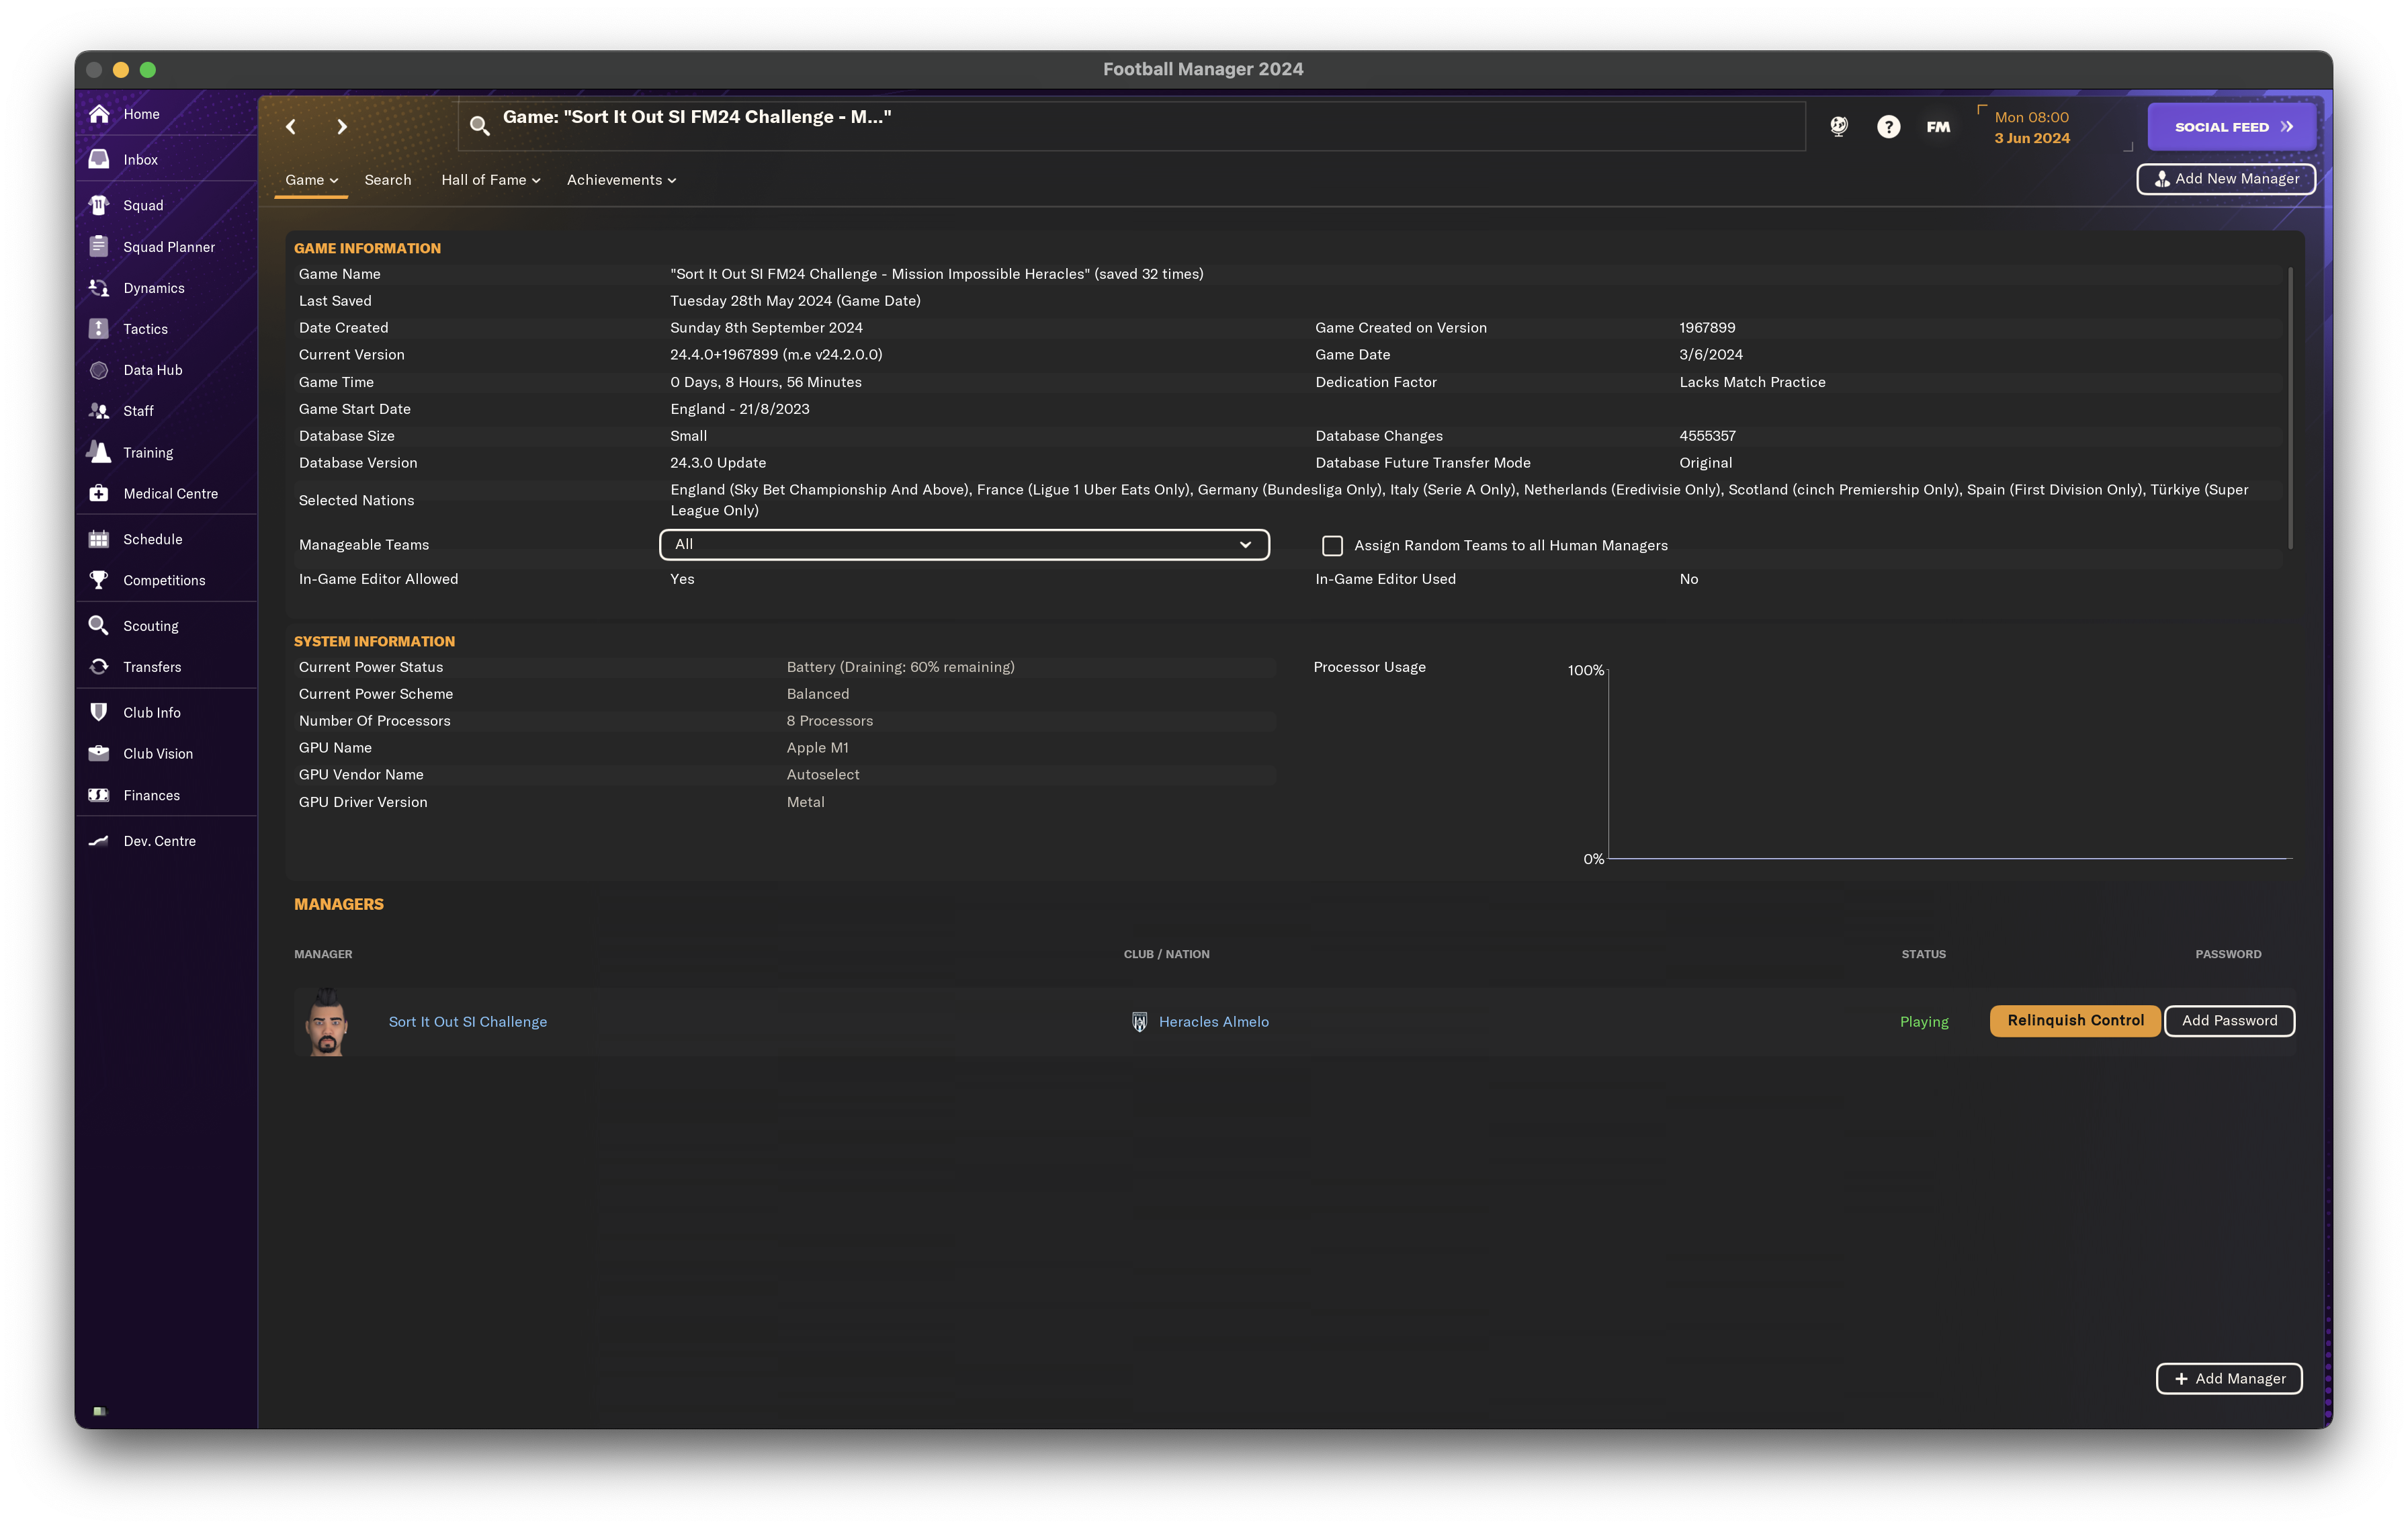Click the small status icon at sidebar bottom
Viewport: 2408px width, 1528px height.
[x=99, y=1411]
